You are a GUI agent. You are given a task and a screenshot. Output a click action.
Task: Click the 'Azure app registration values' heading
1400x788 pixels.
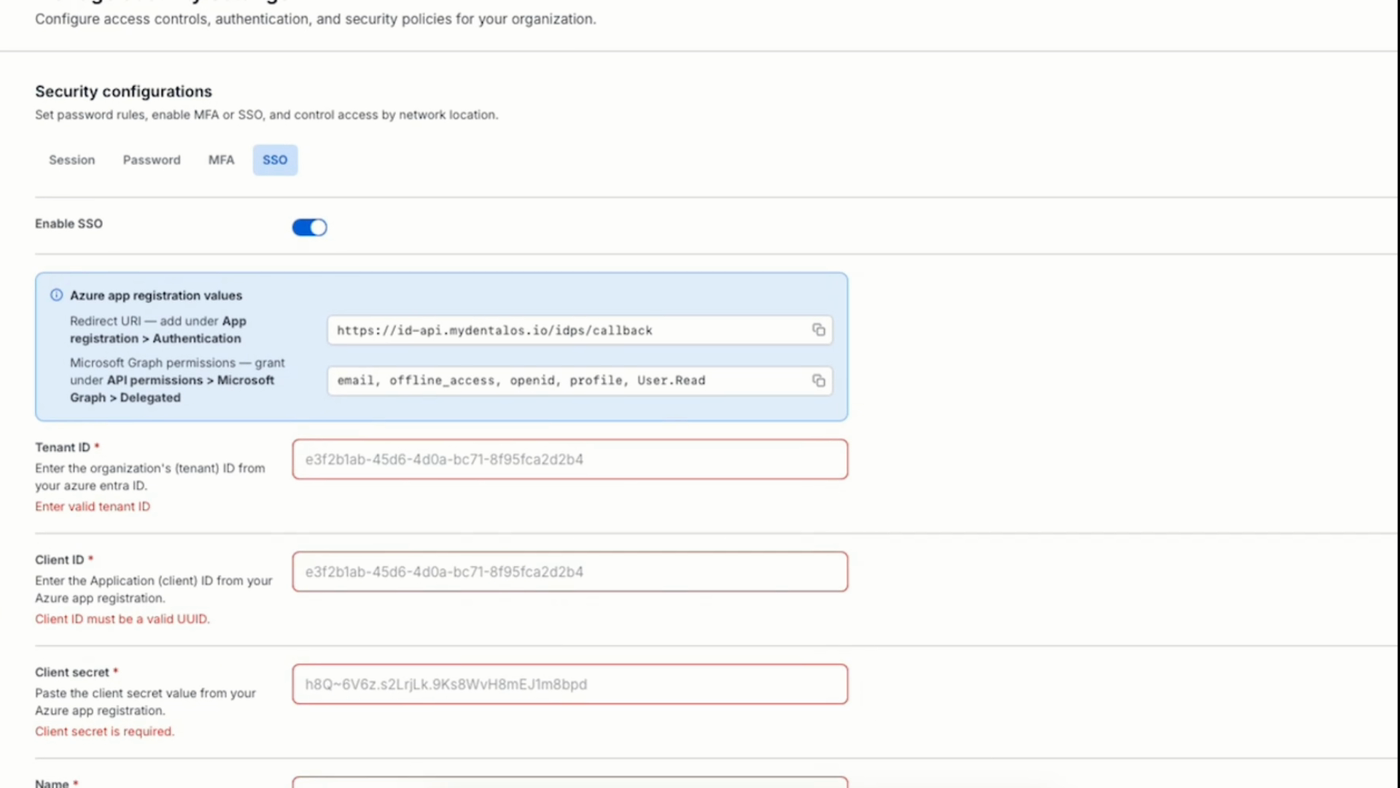(156, 296)
